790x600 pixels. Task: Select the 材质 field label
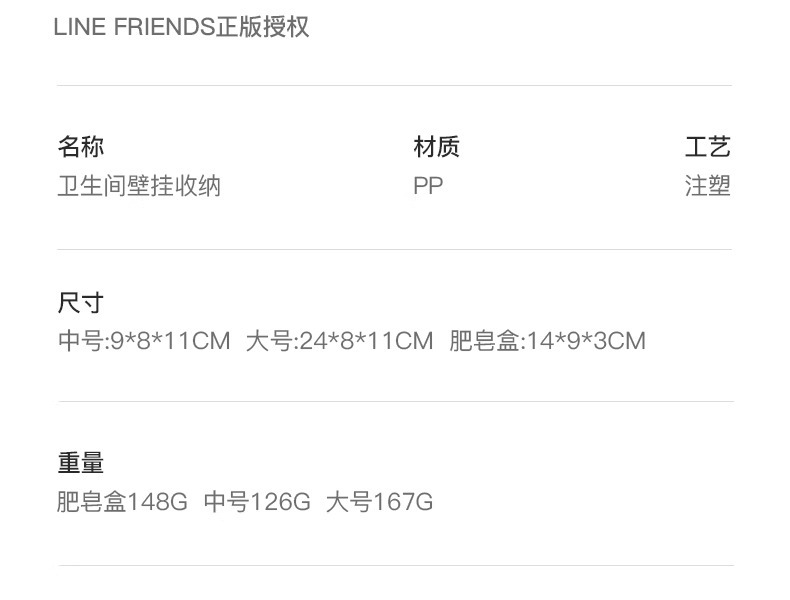[x=436, y=147]
